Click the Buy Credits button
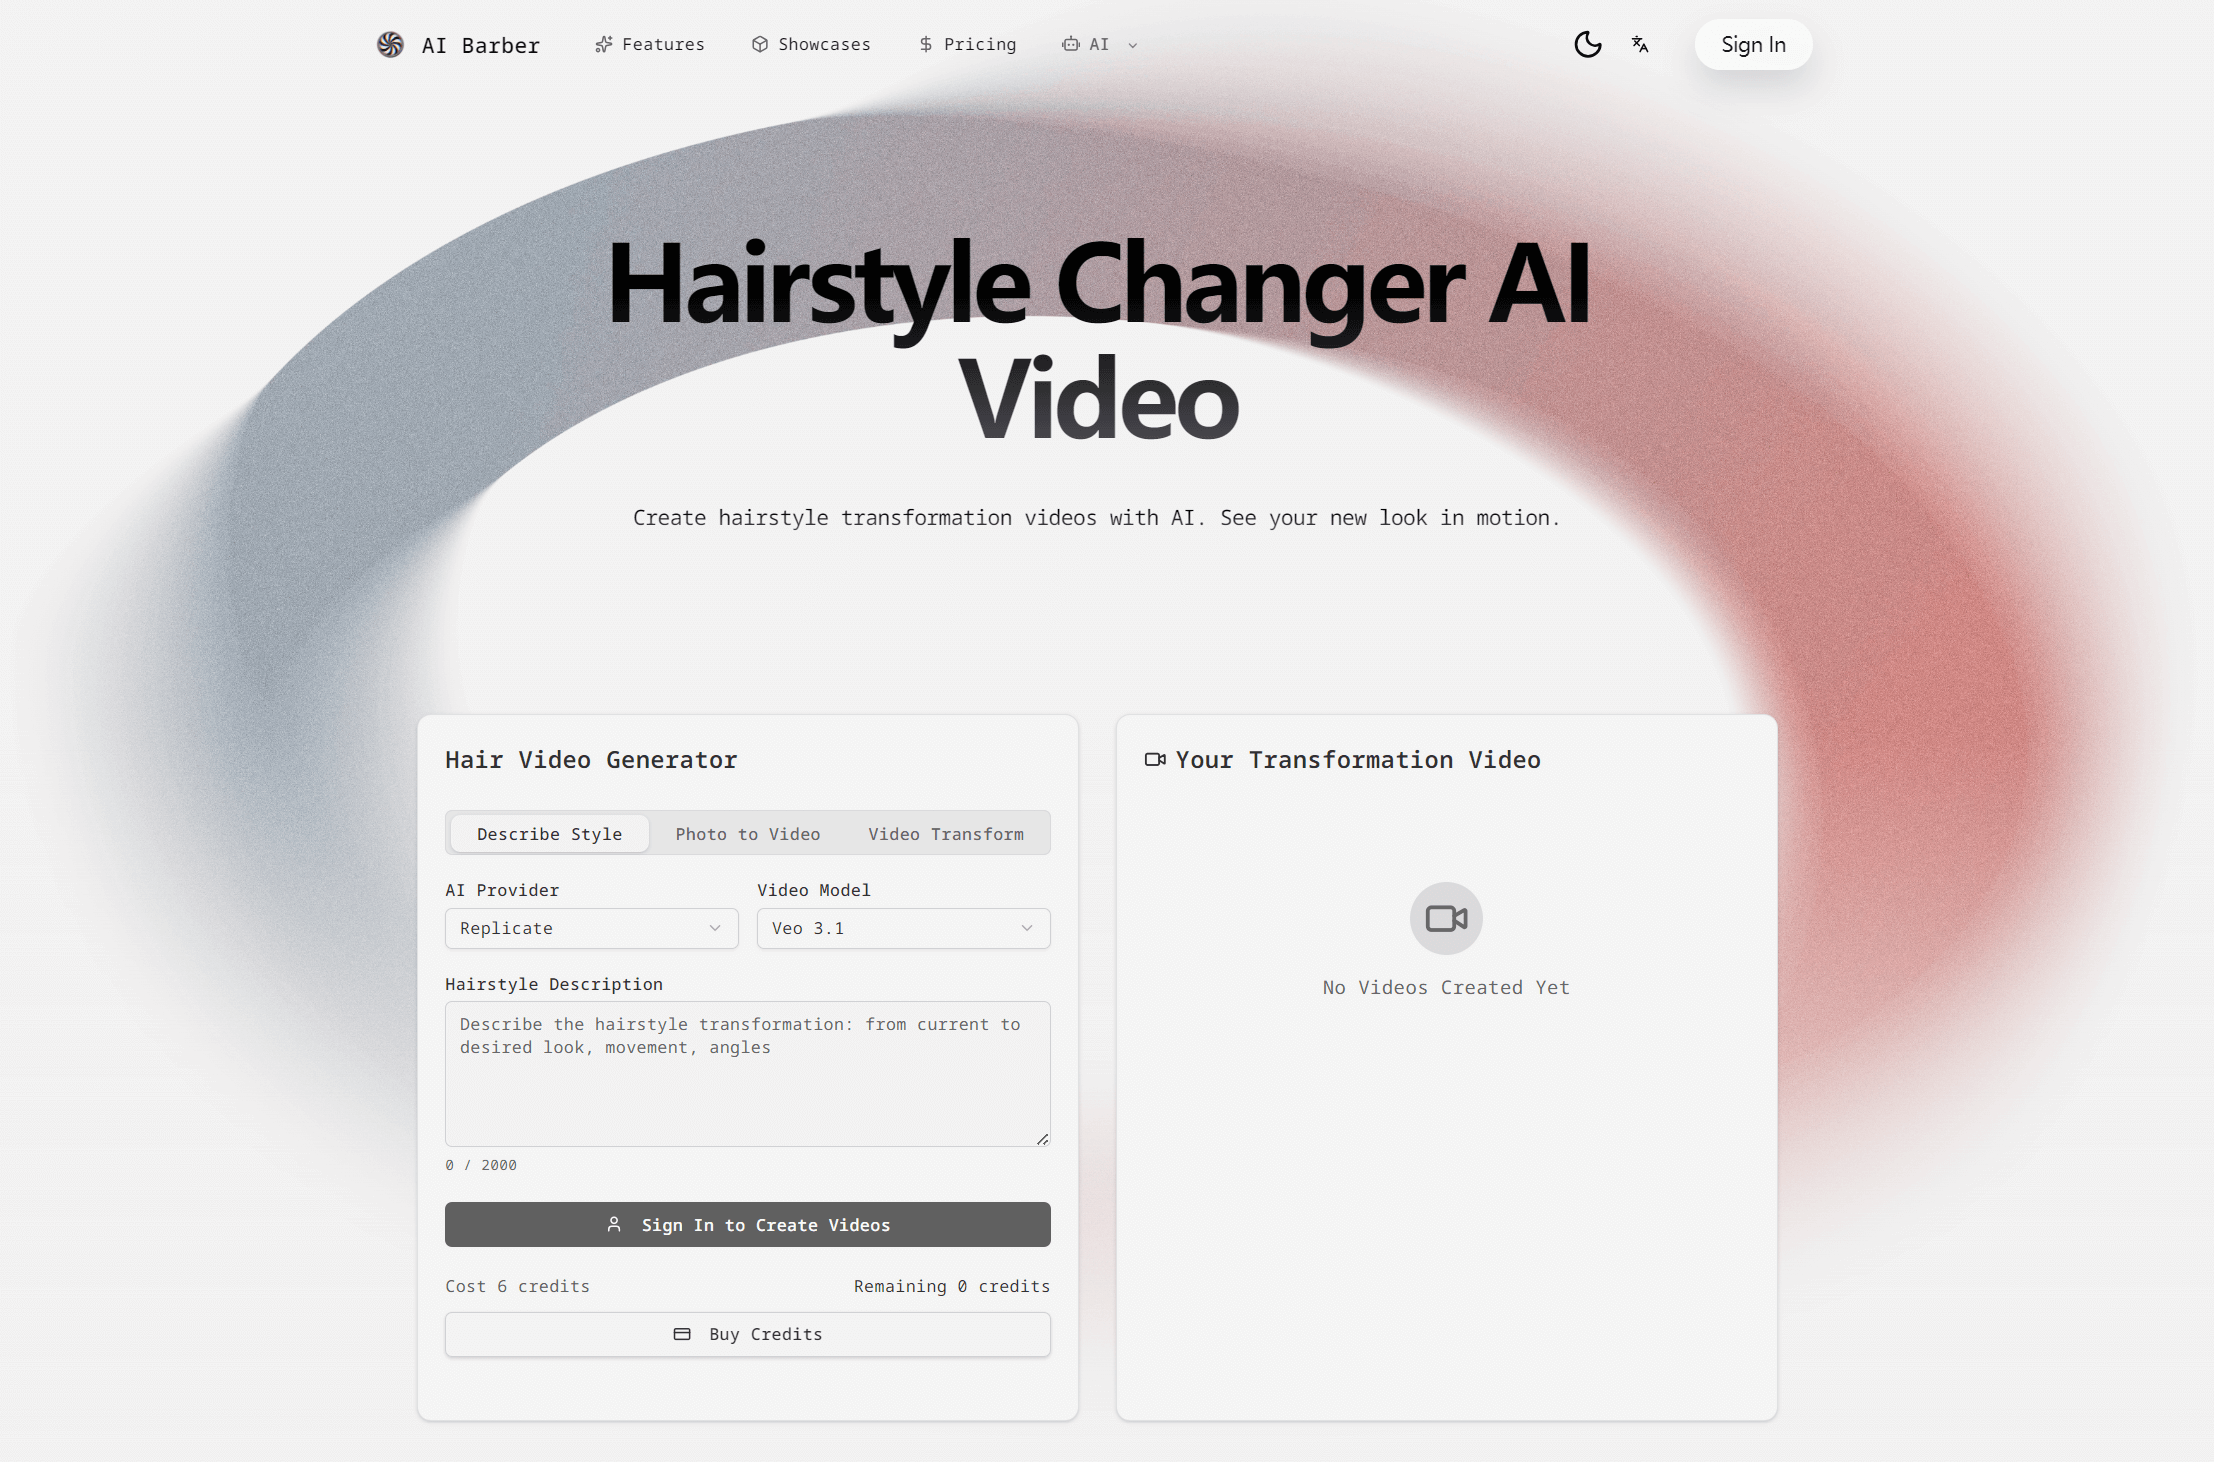 (x=748, y=1334)
